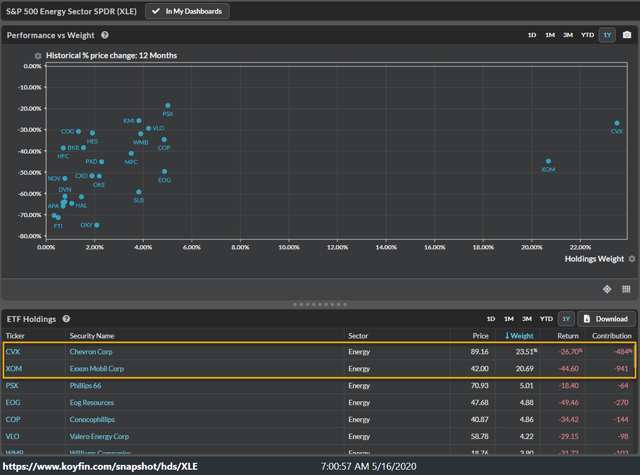
Task: Switch to grid table view icon
Action: (626, 289)
